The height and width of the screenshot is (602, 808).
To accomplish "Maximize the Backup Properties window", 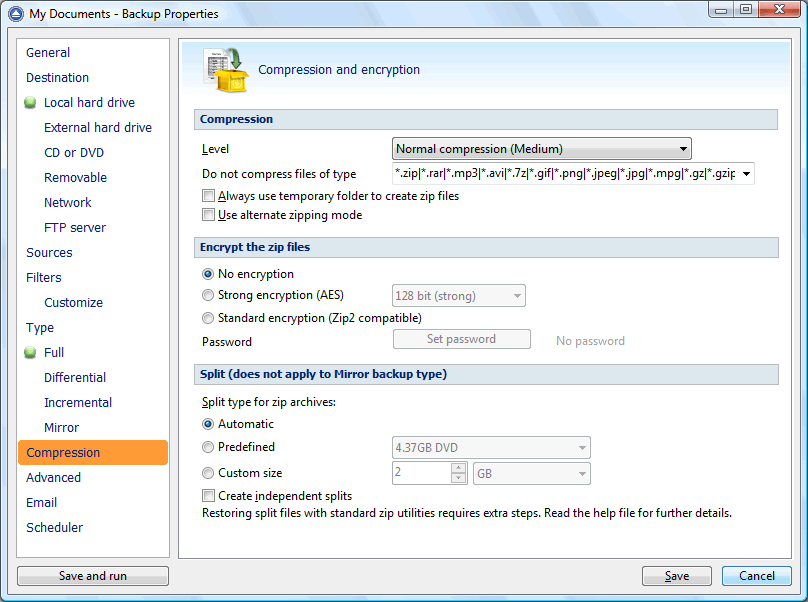I will (746, 9).
